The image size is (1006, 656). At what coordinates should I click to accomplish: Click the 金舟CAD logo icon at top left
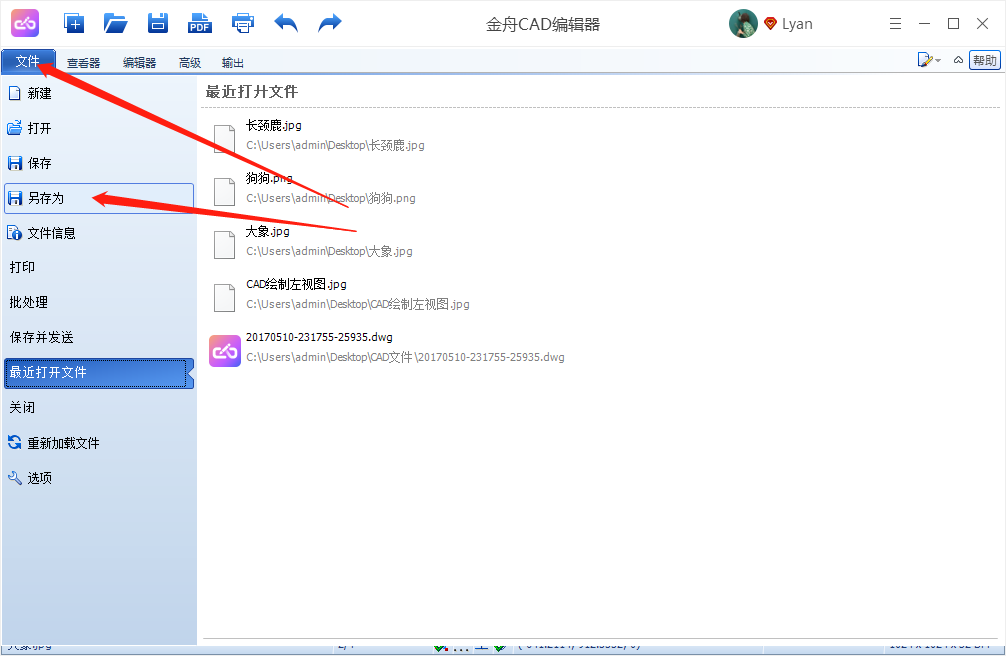pyautogui.click(x=24, y=22)
